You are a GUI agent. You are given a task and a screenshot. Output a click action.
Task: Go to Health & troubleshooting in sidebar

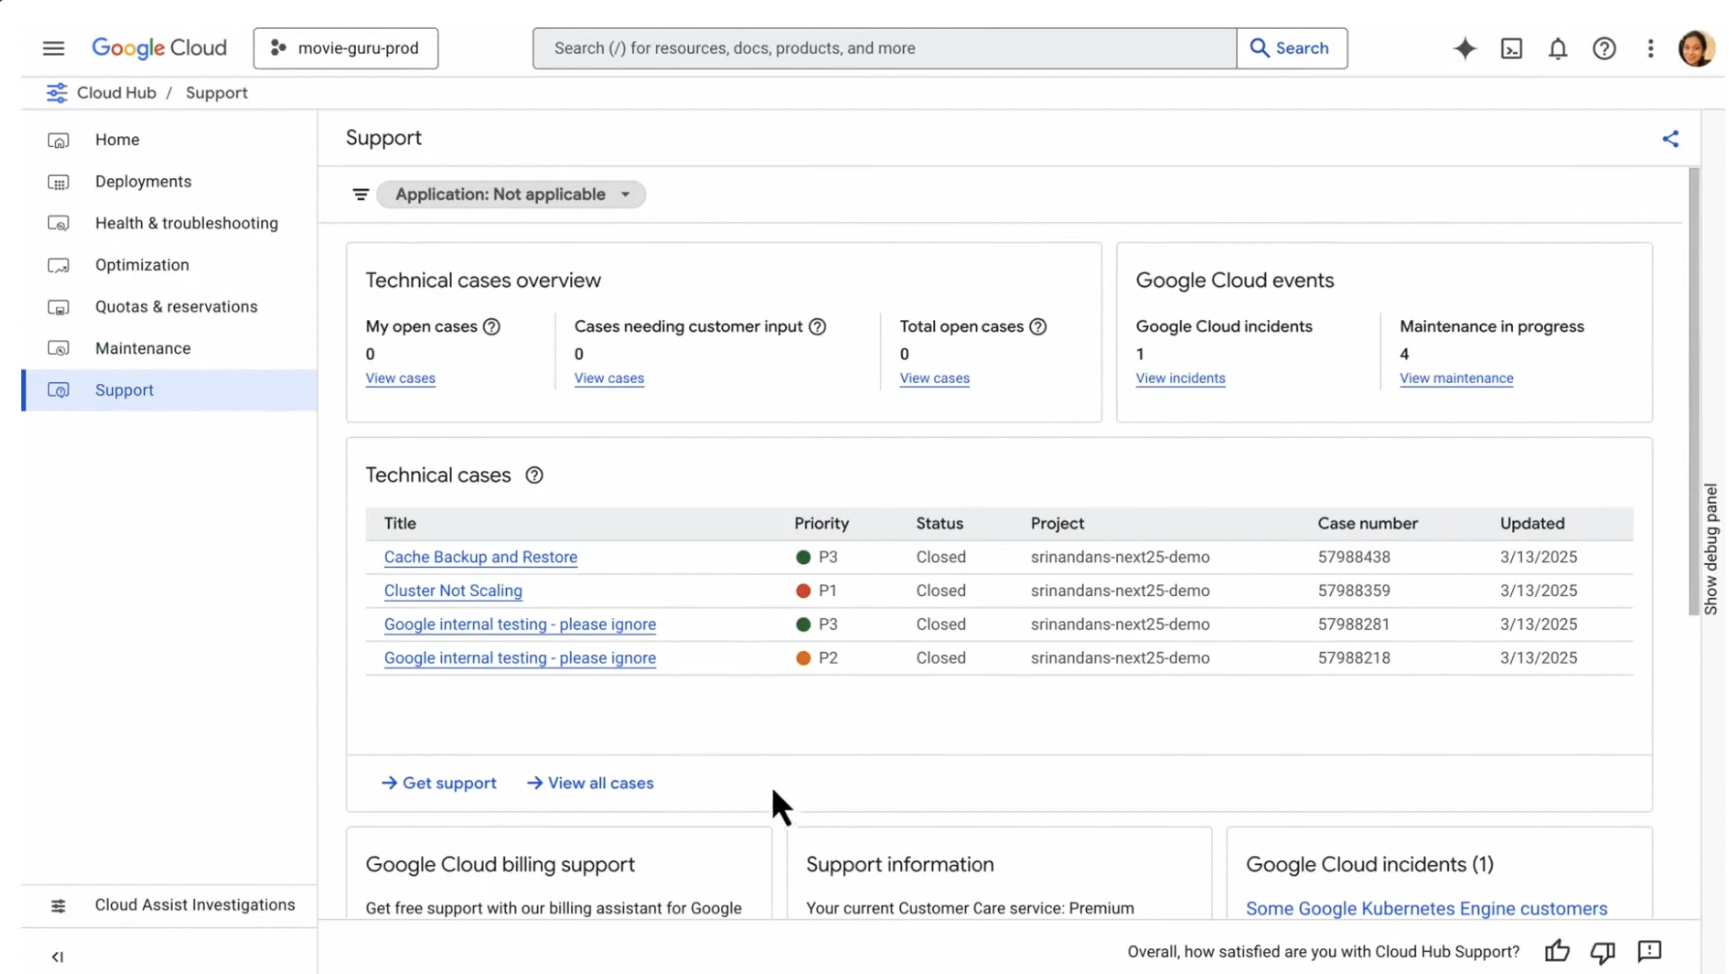[186, 223]
